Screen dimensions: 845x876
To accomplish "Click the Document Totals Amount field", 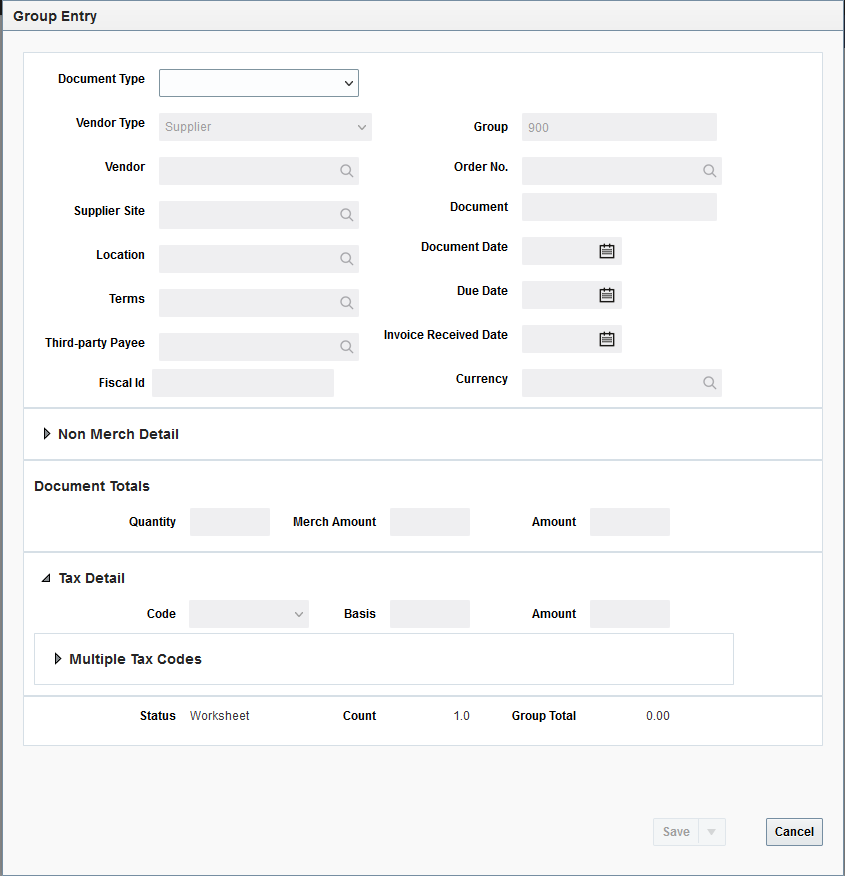I will tap(630, 522).
